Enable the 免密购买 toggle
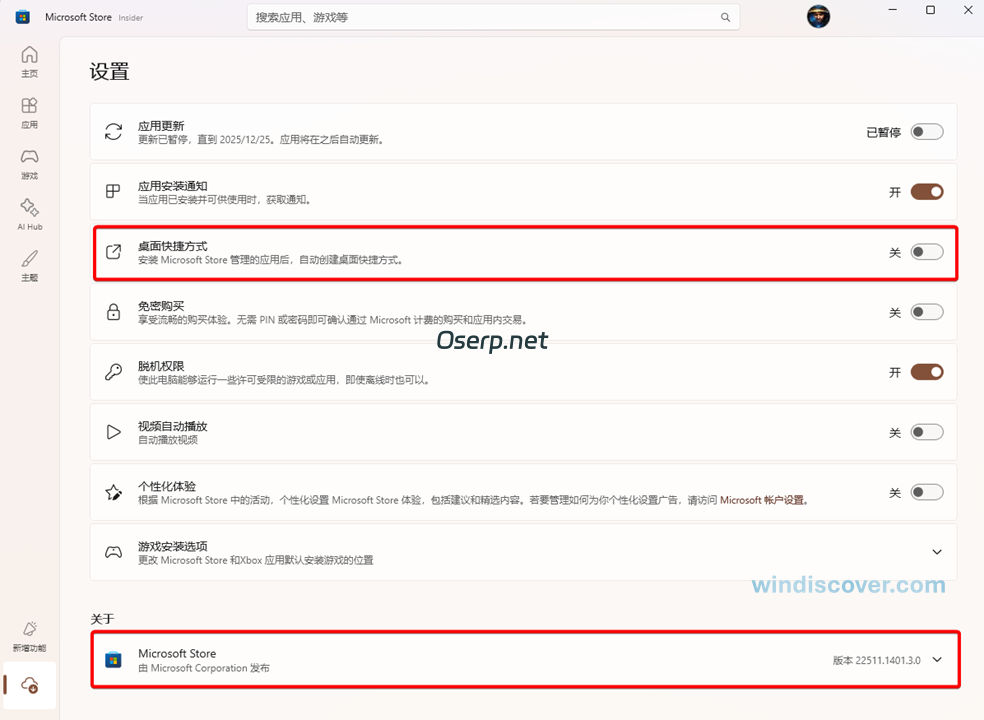This screenshot has height=720, width=984. point(926,311)
